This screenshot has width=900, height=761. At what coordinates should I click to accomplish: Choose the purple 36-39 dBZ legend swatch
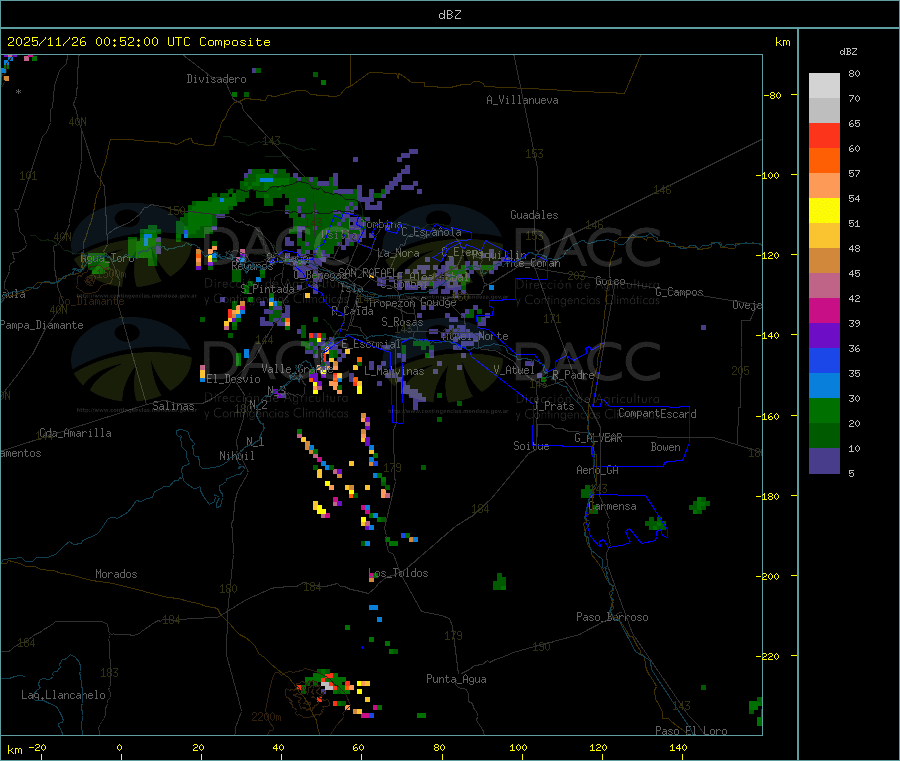(x=824, y=336)
